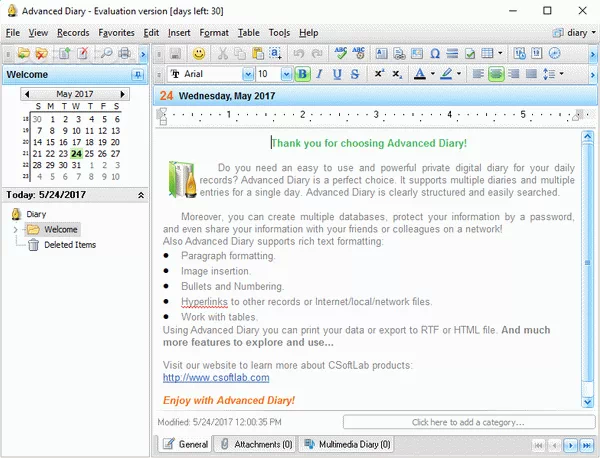The height and width of the screenshot is (458, 600).
Task: Insert the current date and time
Action: (x=519, y=54)
